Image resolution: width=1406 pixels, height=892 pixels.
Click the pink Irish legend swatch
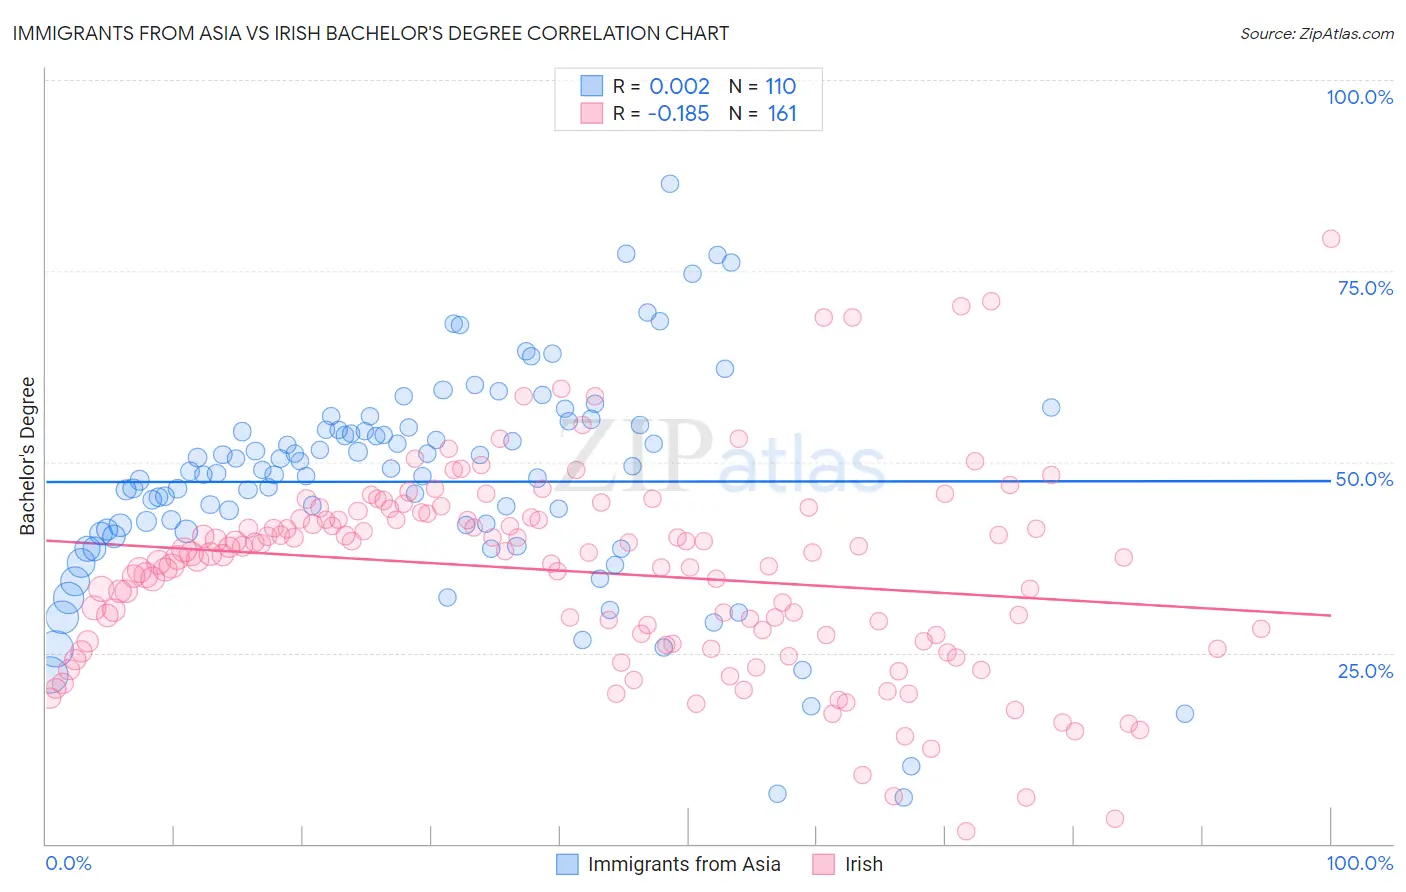pos(823,864)
